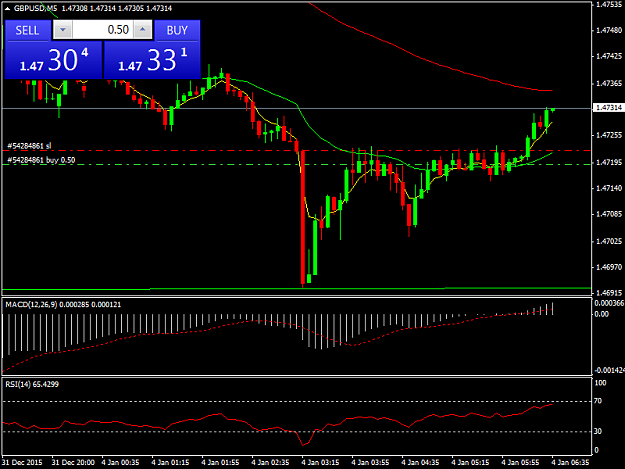
Task: Select the #54284861 sl stop-loss line label
Action: click(x=29, y=146)
